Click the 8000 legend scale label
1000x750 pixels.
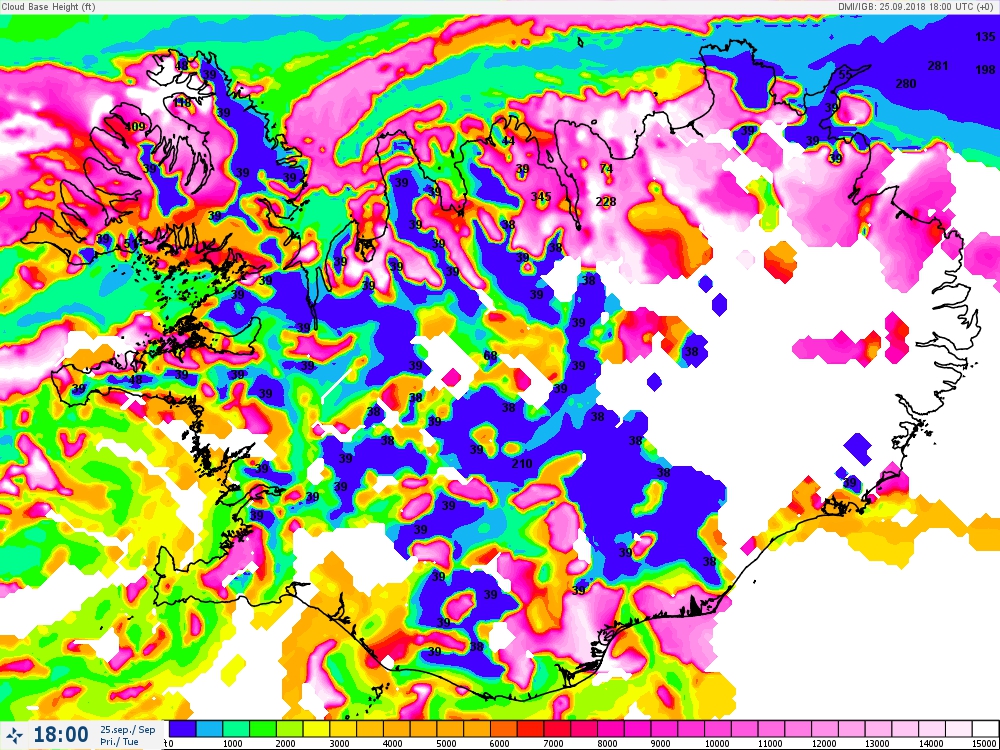pyautogui.click(x=607, y=744)
